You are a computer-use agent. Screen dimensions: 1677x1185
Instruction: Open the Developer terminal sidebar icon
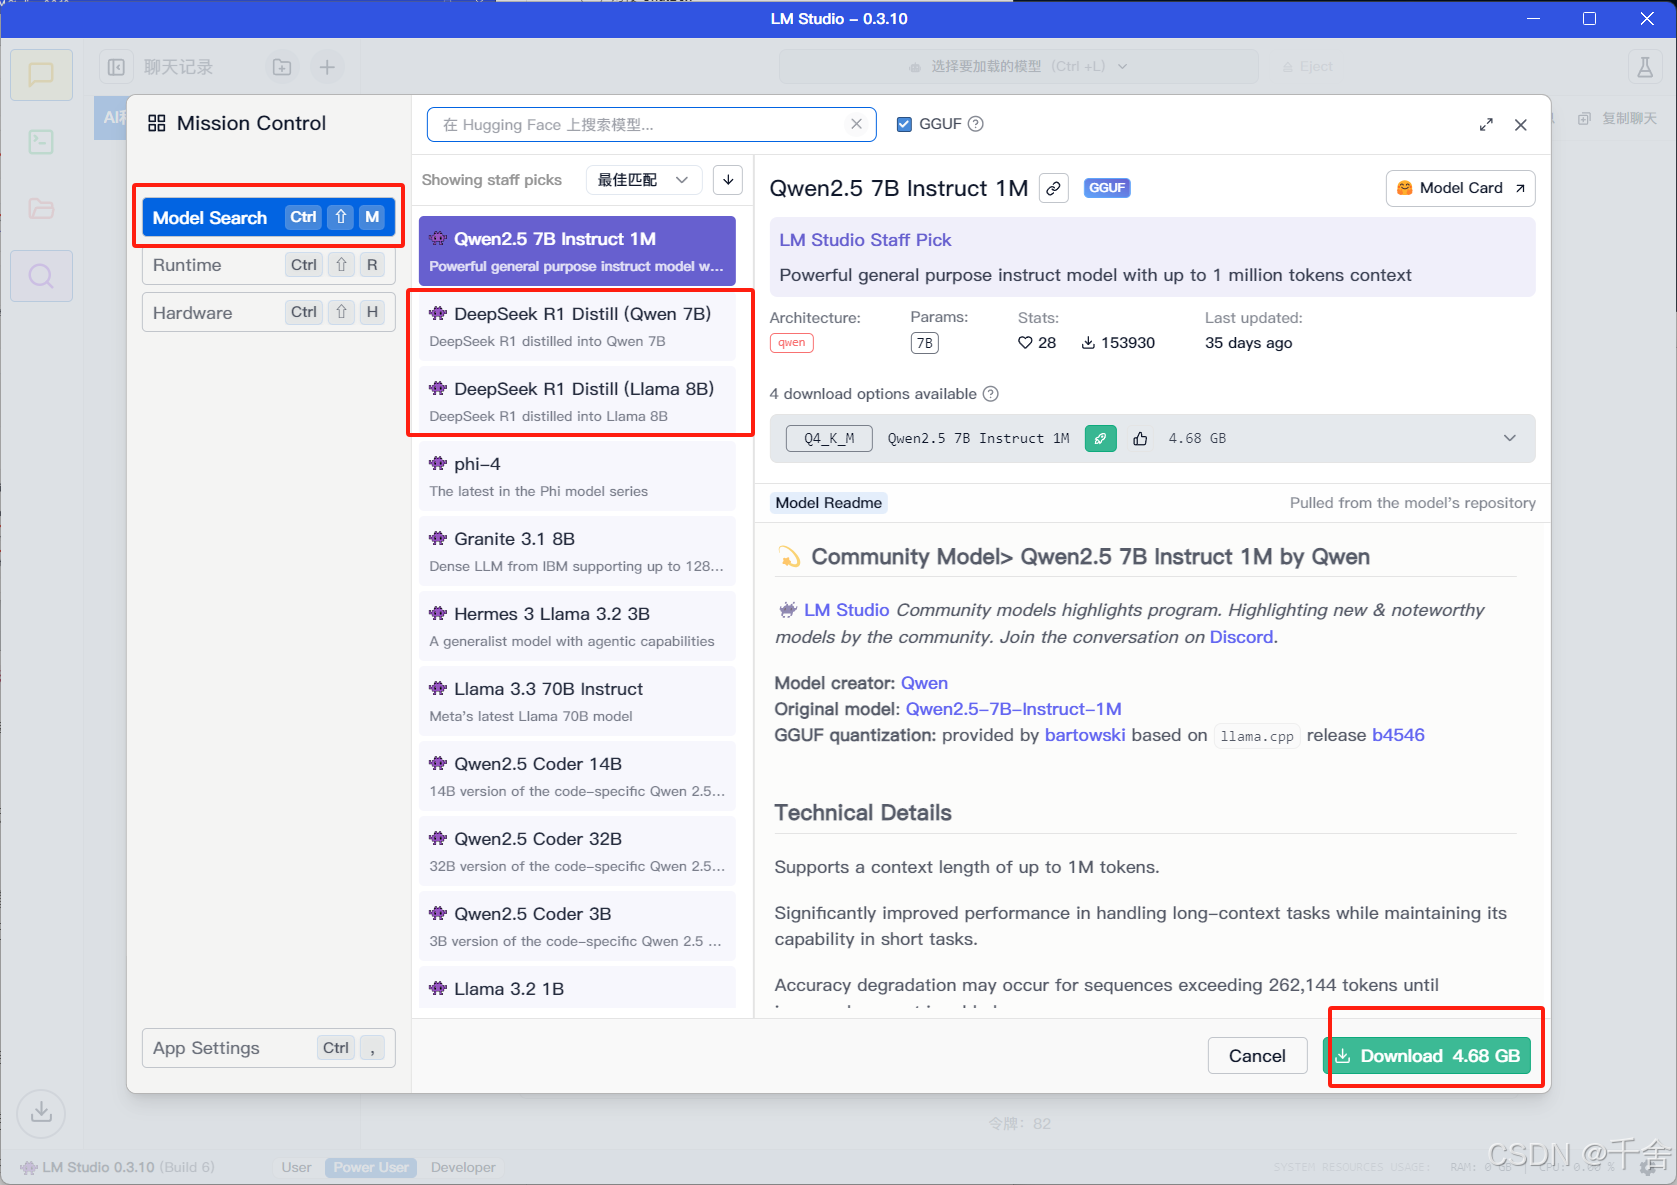click(x=41, y=142)
